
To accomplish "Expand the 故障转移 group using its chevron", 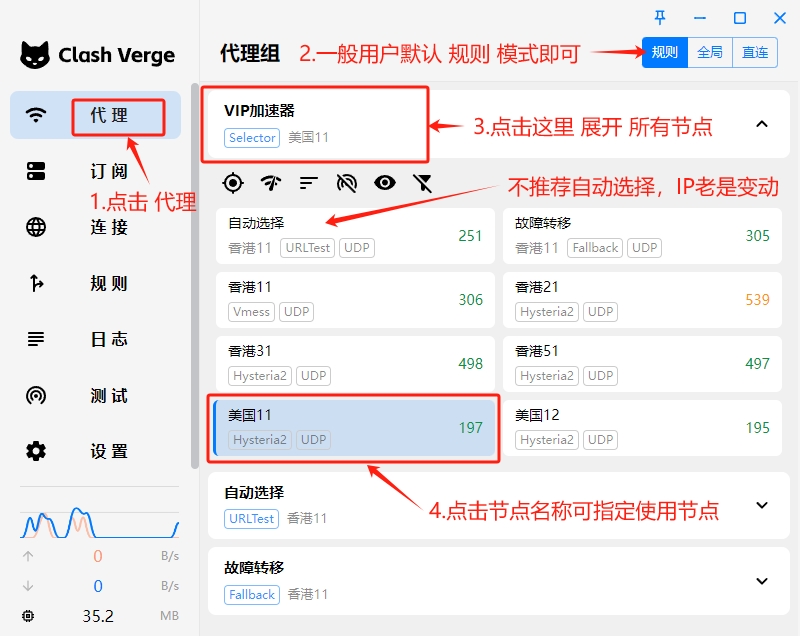I will 762,581.
